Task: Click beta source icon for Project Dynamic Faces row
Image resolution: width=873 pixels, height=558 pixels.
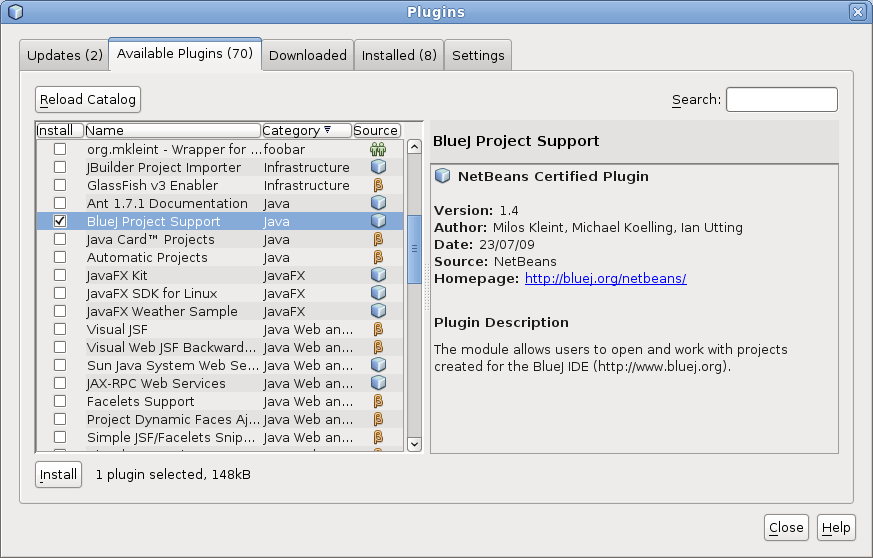Action: [x=379, y=419]
